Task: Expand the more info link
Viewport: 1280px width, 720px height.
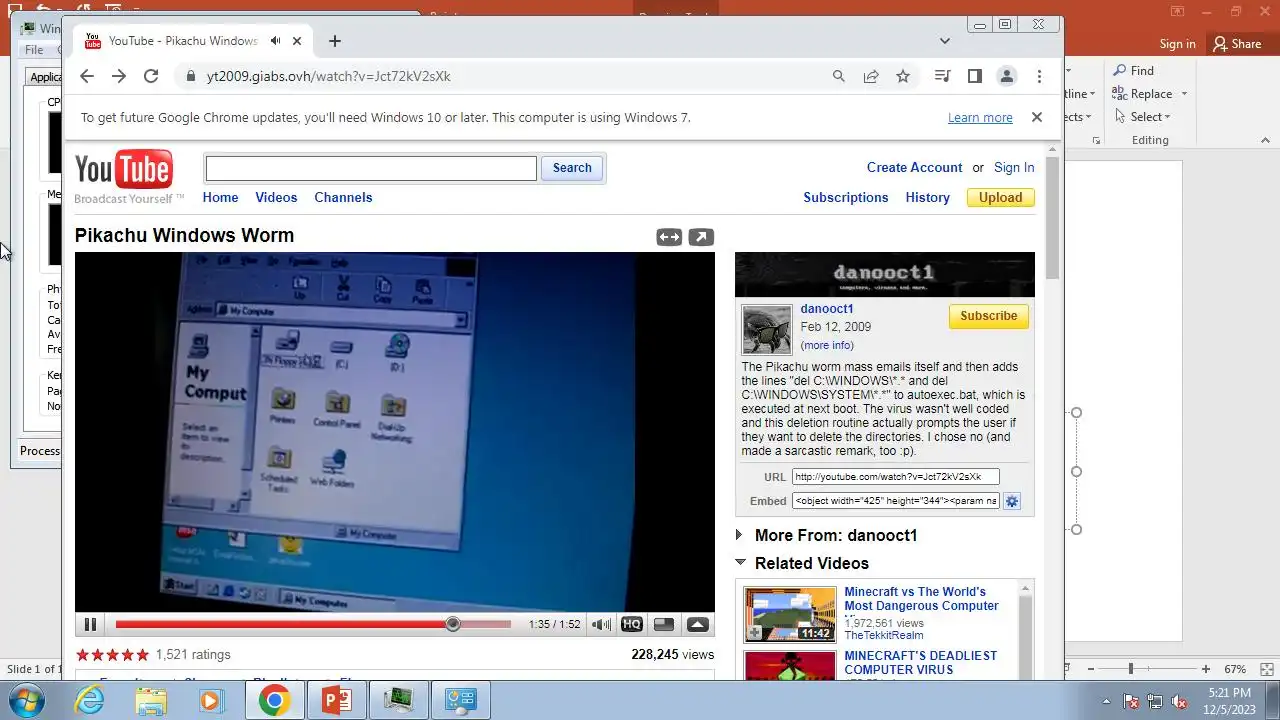Action: click(x=827, y=345)
